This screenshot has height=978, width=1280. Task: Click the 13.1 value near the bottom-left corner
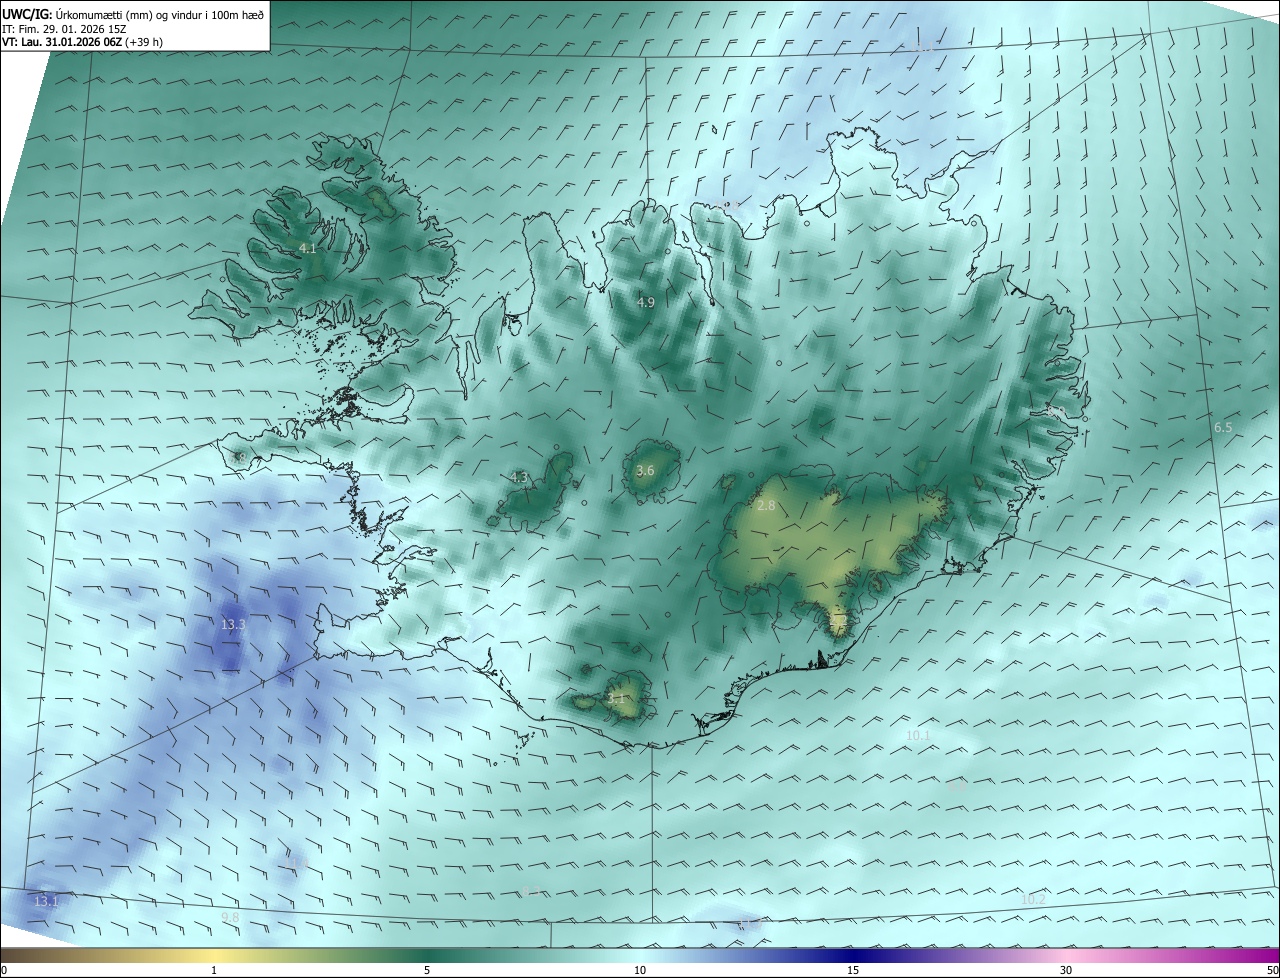pos(46,901)
